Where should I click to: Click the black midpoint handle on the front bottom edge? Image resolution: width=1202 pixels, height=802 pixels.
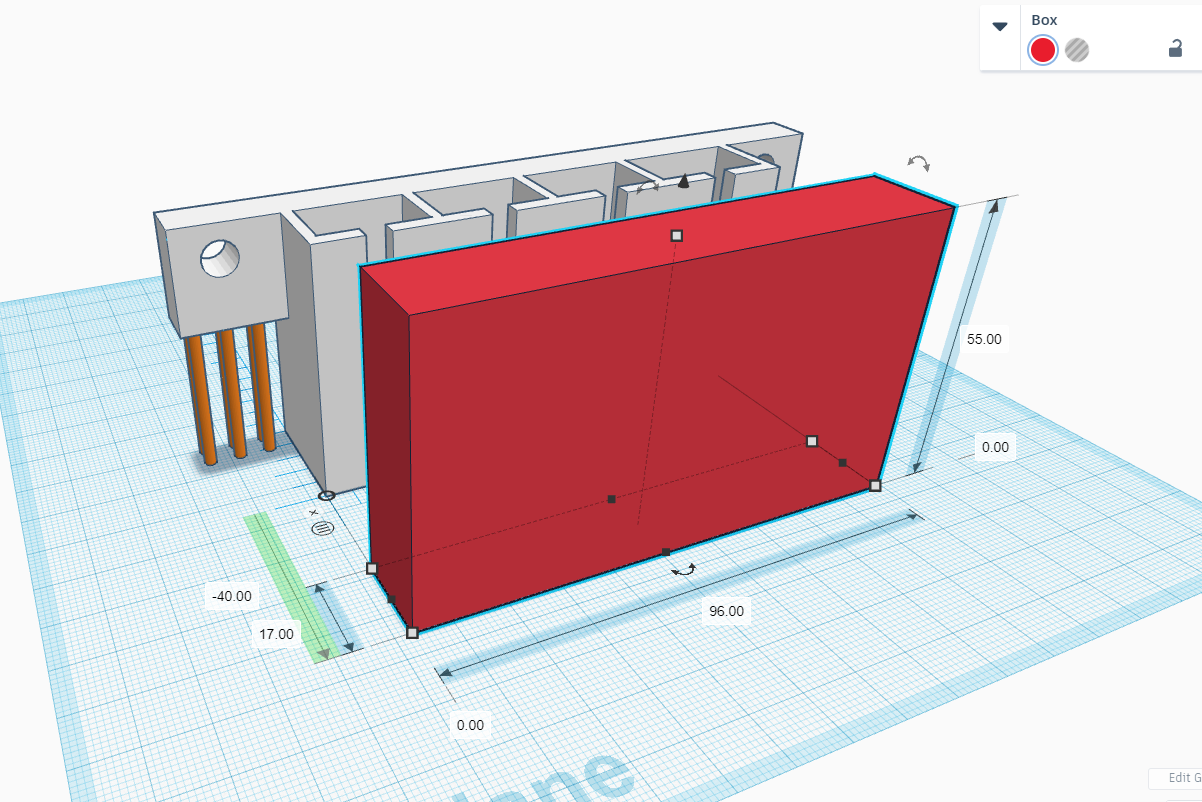click(666, 551)
